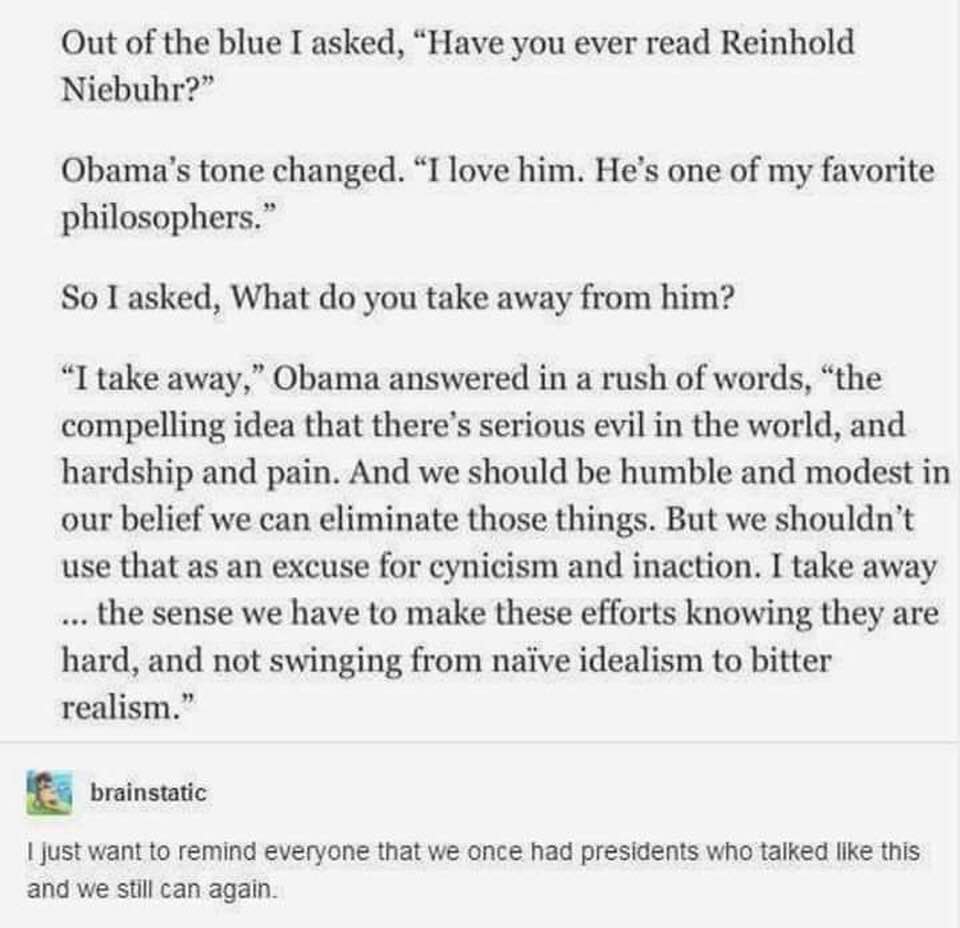Open the brainstatic profile link
The height and width of the screenshot is (928, 960).
pos(148,793)
